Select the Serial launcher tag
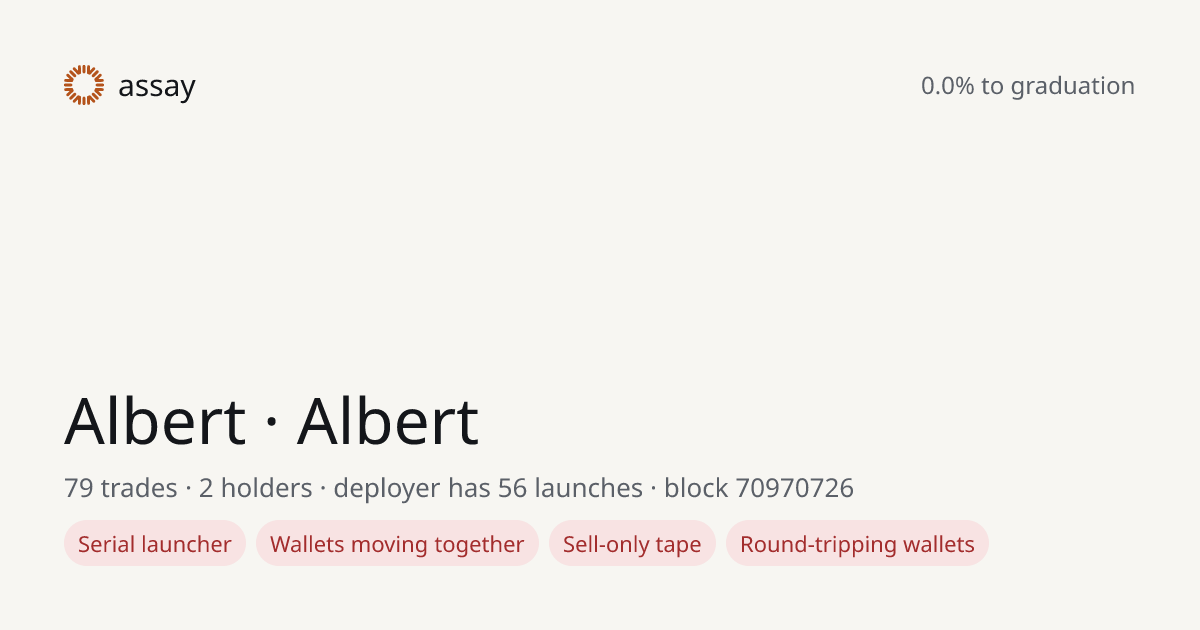Viewport: 1200px width, 630px height. tap(155, 544)
